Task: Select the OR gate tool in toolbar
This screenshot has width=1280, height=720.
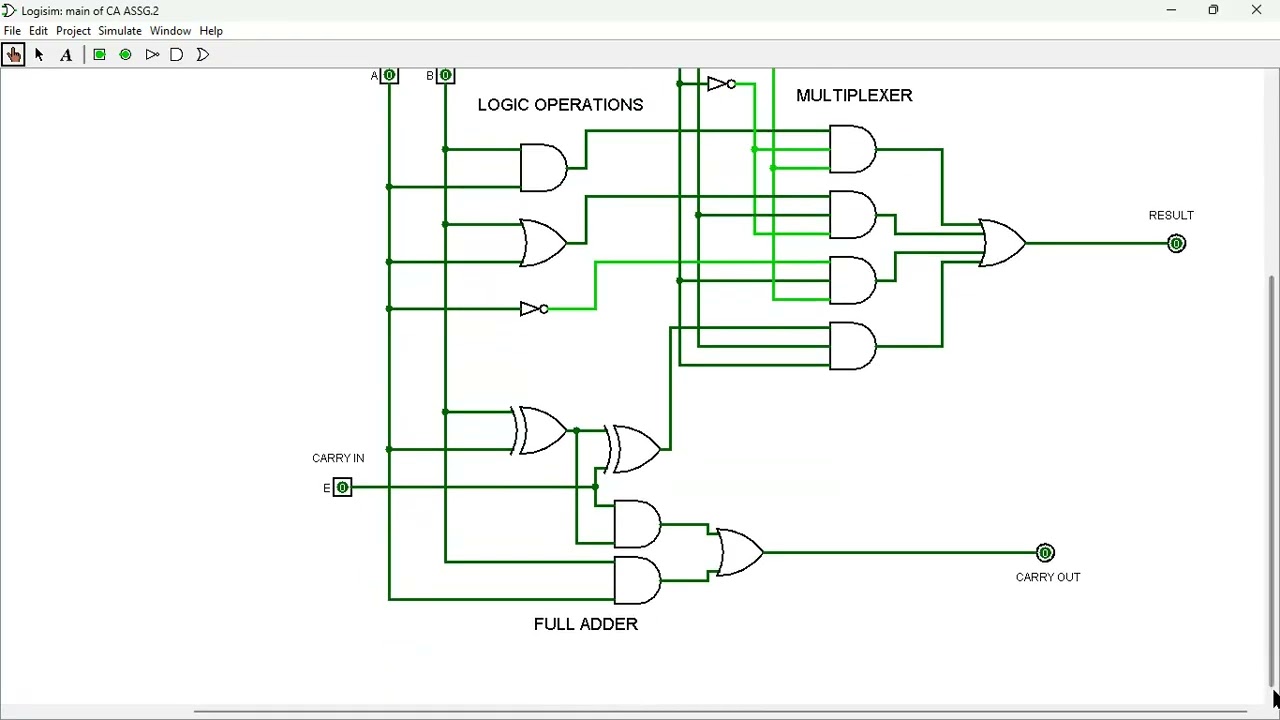Action: click(x=203, y=55)
